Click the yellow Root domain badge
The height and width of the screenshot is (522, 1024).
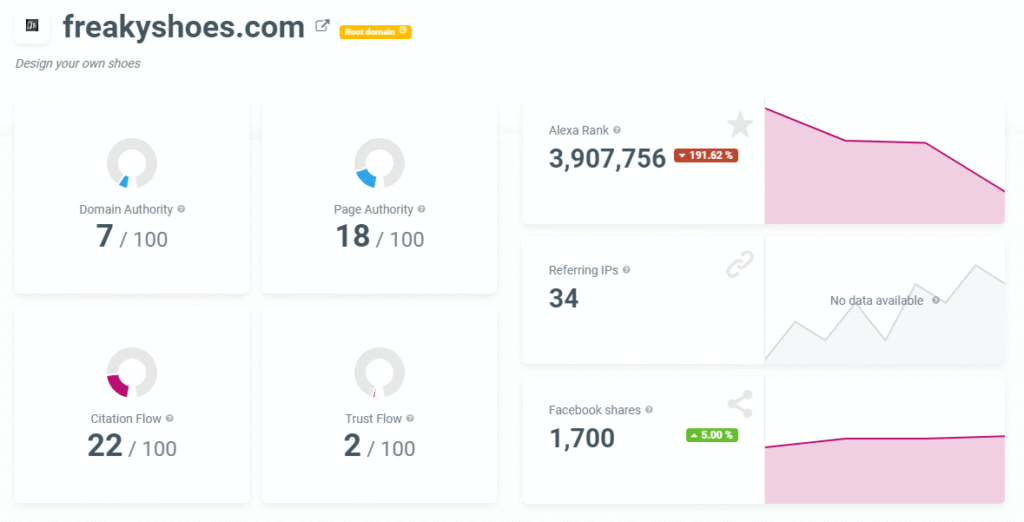point(375,32)
